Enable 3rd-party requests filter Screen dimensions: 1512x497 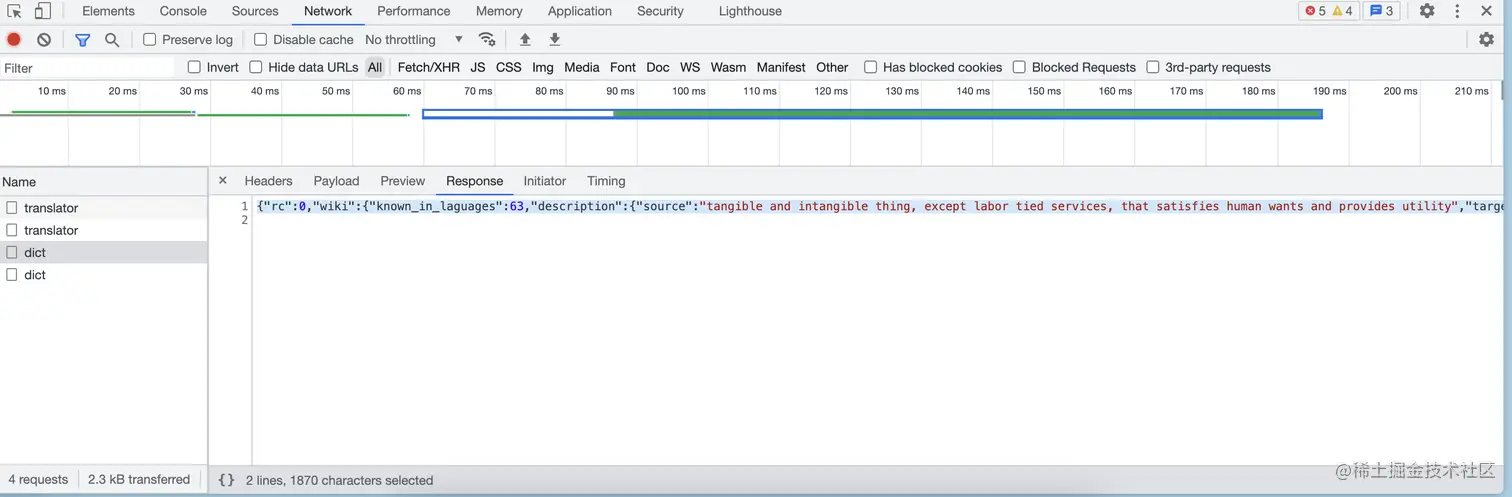coord(1153,67)
